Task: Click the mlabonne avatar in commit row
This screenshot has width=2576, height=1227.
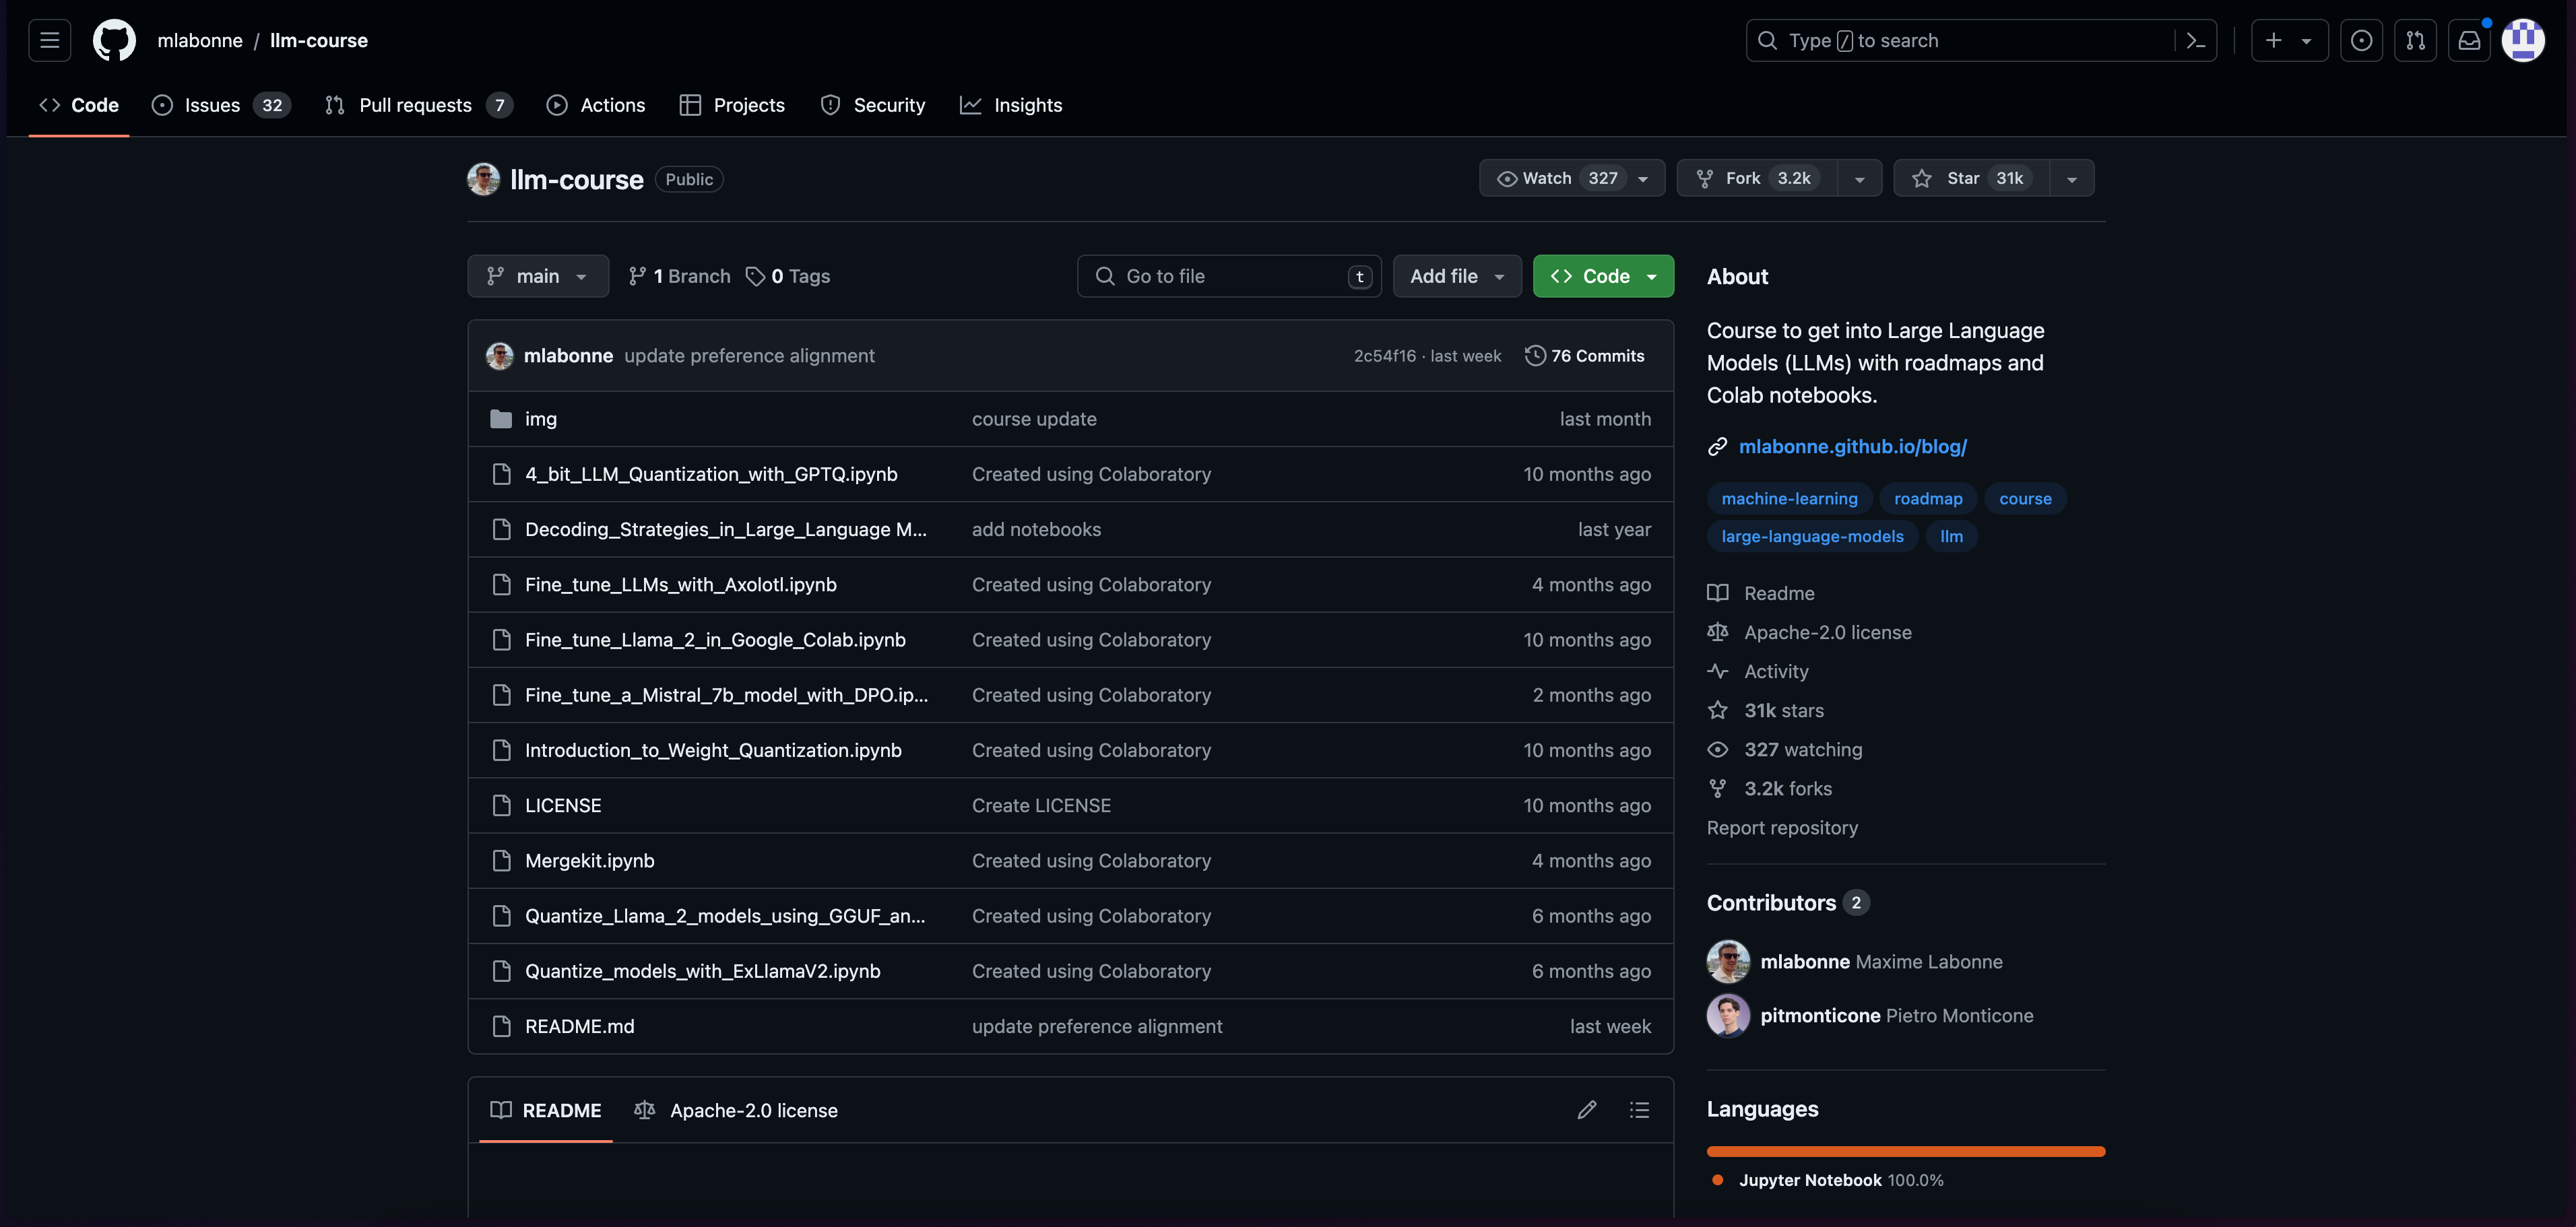Action: [500, 356]
